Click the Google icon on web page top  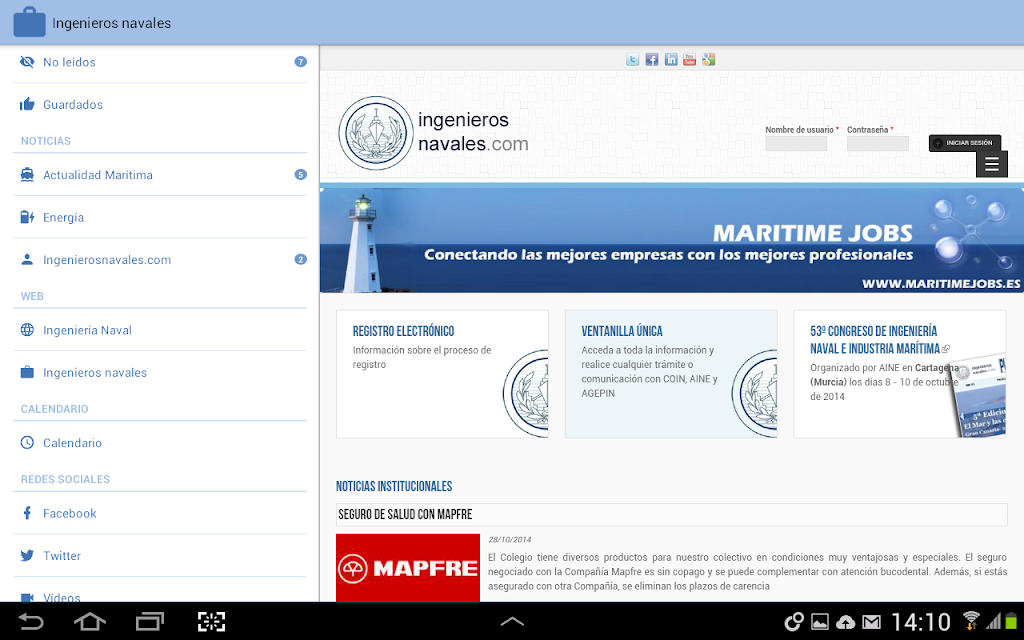pos(709,59)
